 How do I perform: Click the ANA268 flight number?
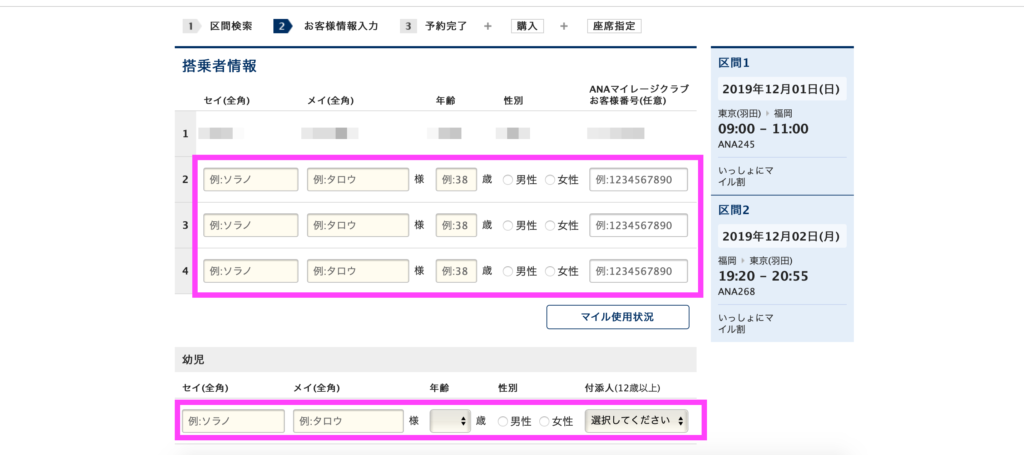pos(736,292)
